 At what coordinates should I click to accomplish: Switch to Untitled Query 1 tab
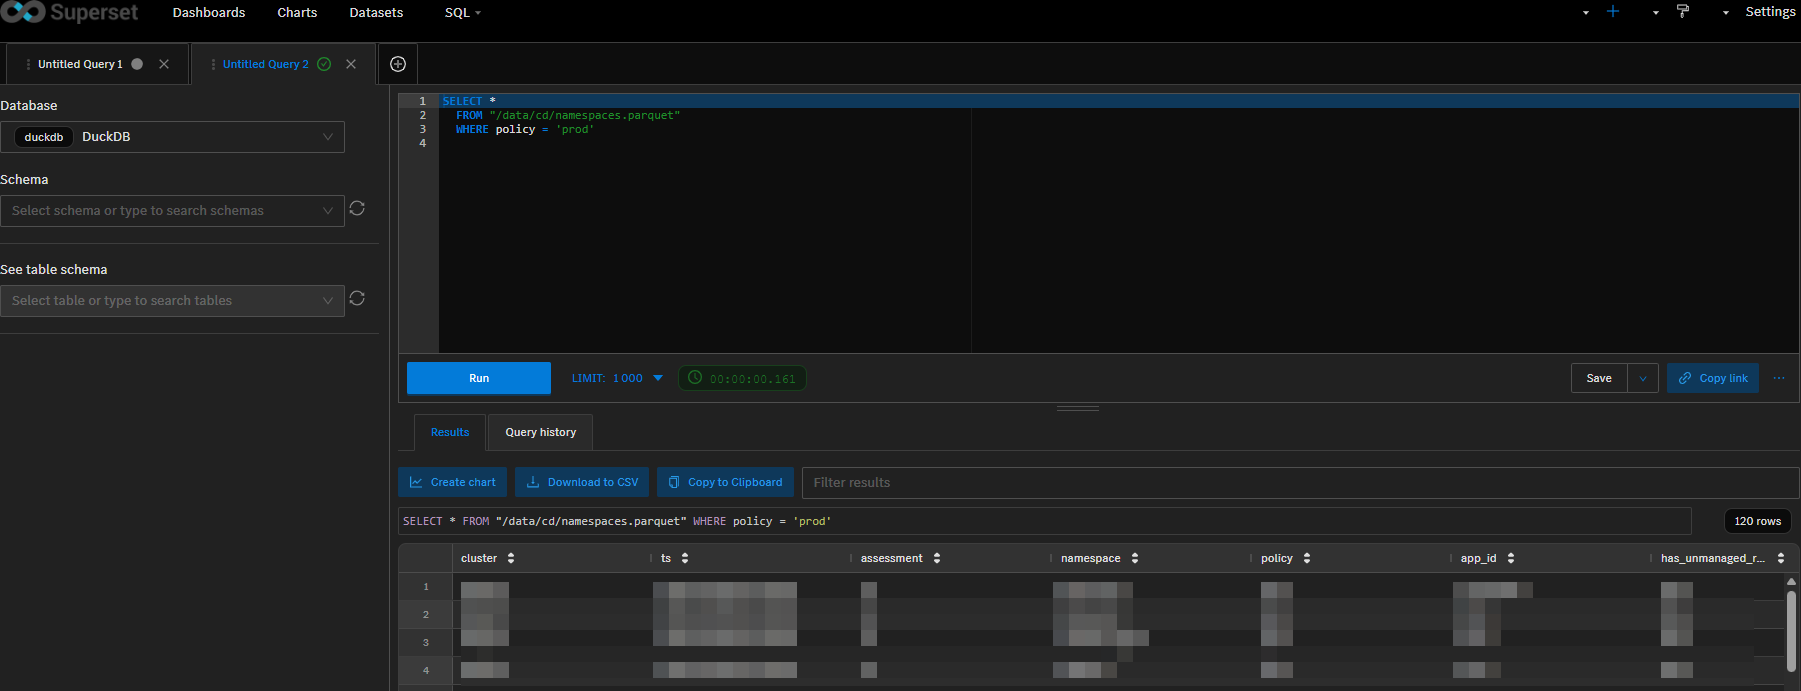[x=80, y=64]
